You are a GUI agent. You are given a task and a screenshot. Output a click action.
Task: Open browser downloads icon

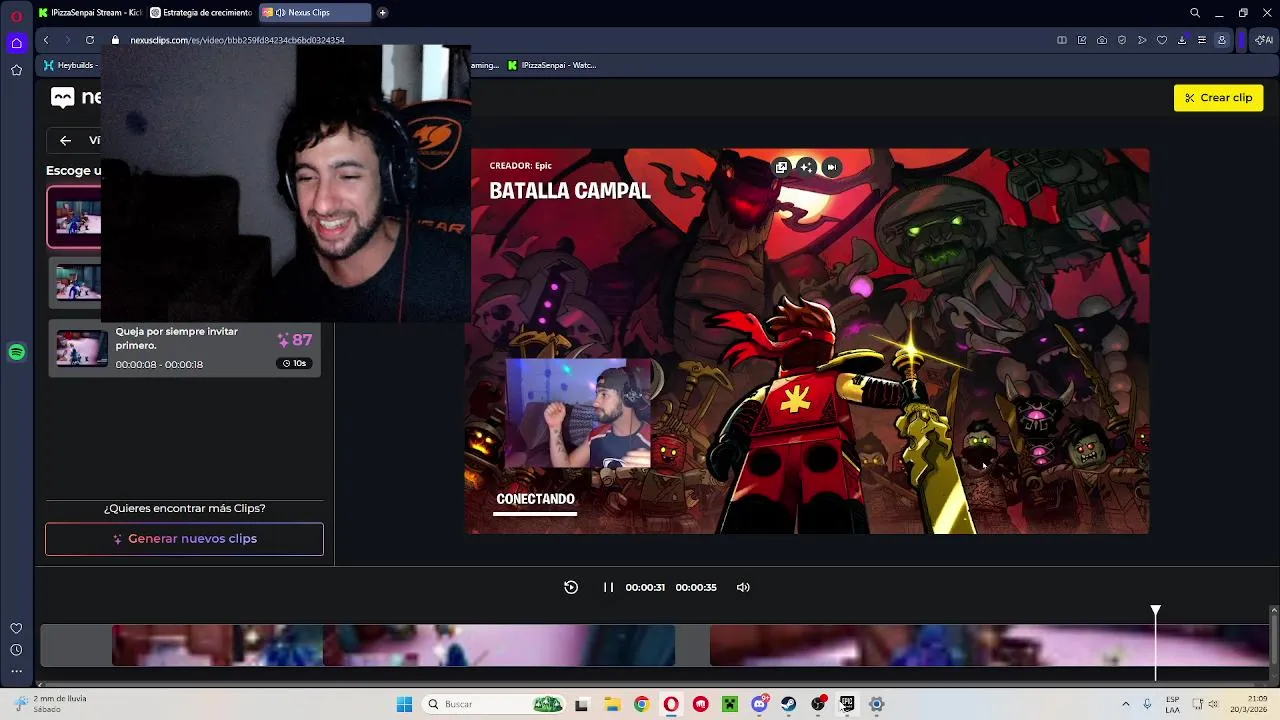1182,40
